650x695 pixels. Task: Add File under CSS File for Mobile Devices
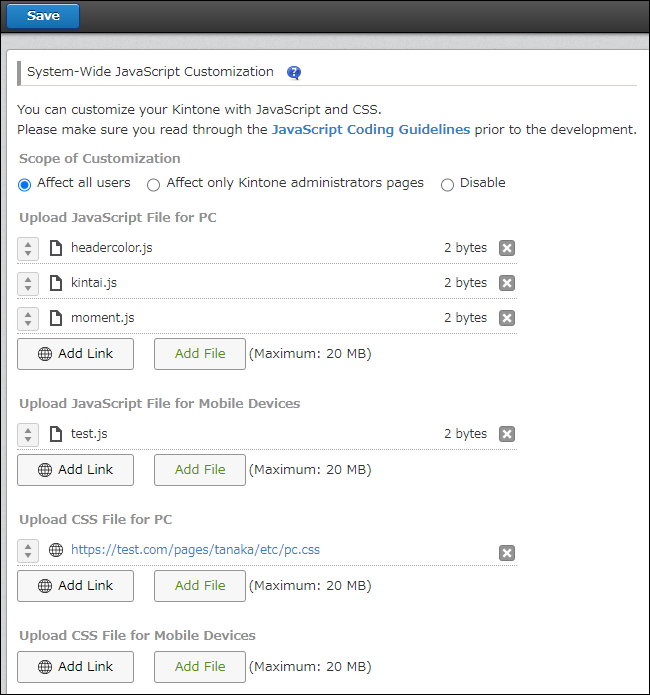coord(200,667)
